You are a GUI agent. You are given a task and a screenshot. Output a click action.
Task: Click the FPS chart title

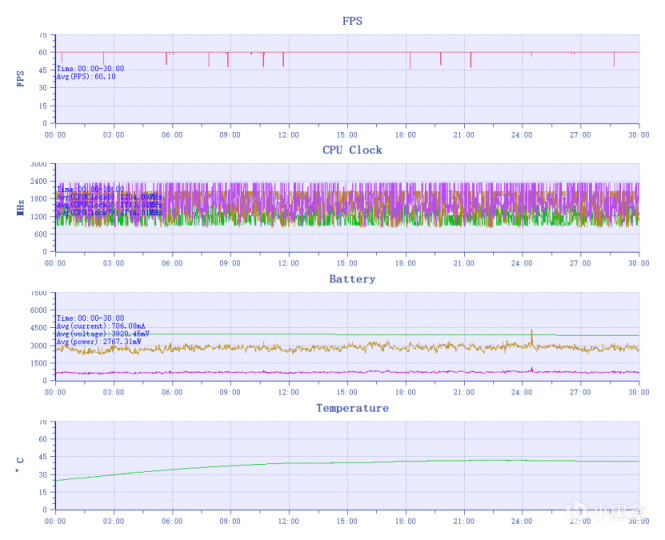352,21
